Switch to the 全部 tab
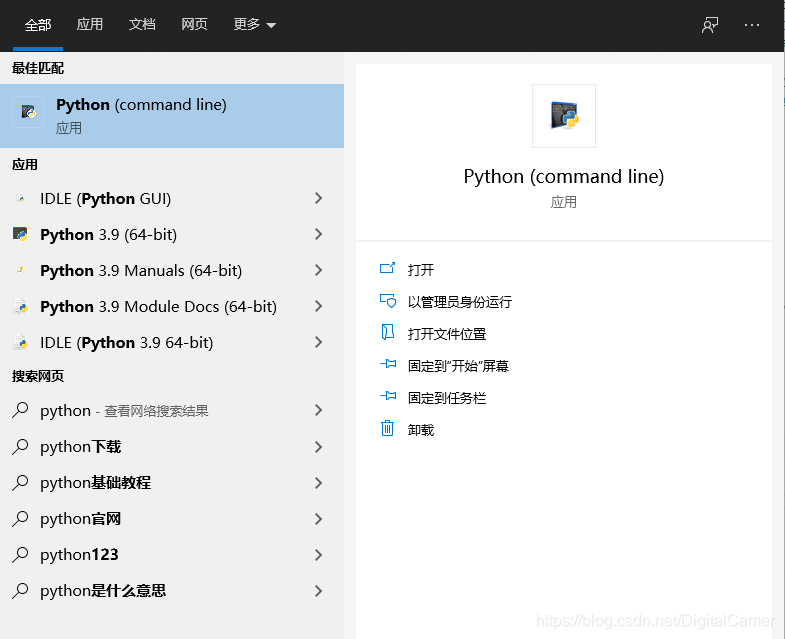 [38, 25]
